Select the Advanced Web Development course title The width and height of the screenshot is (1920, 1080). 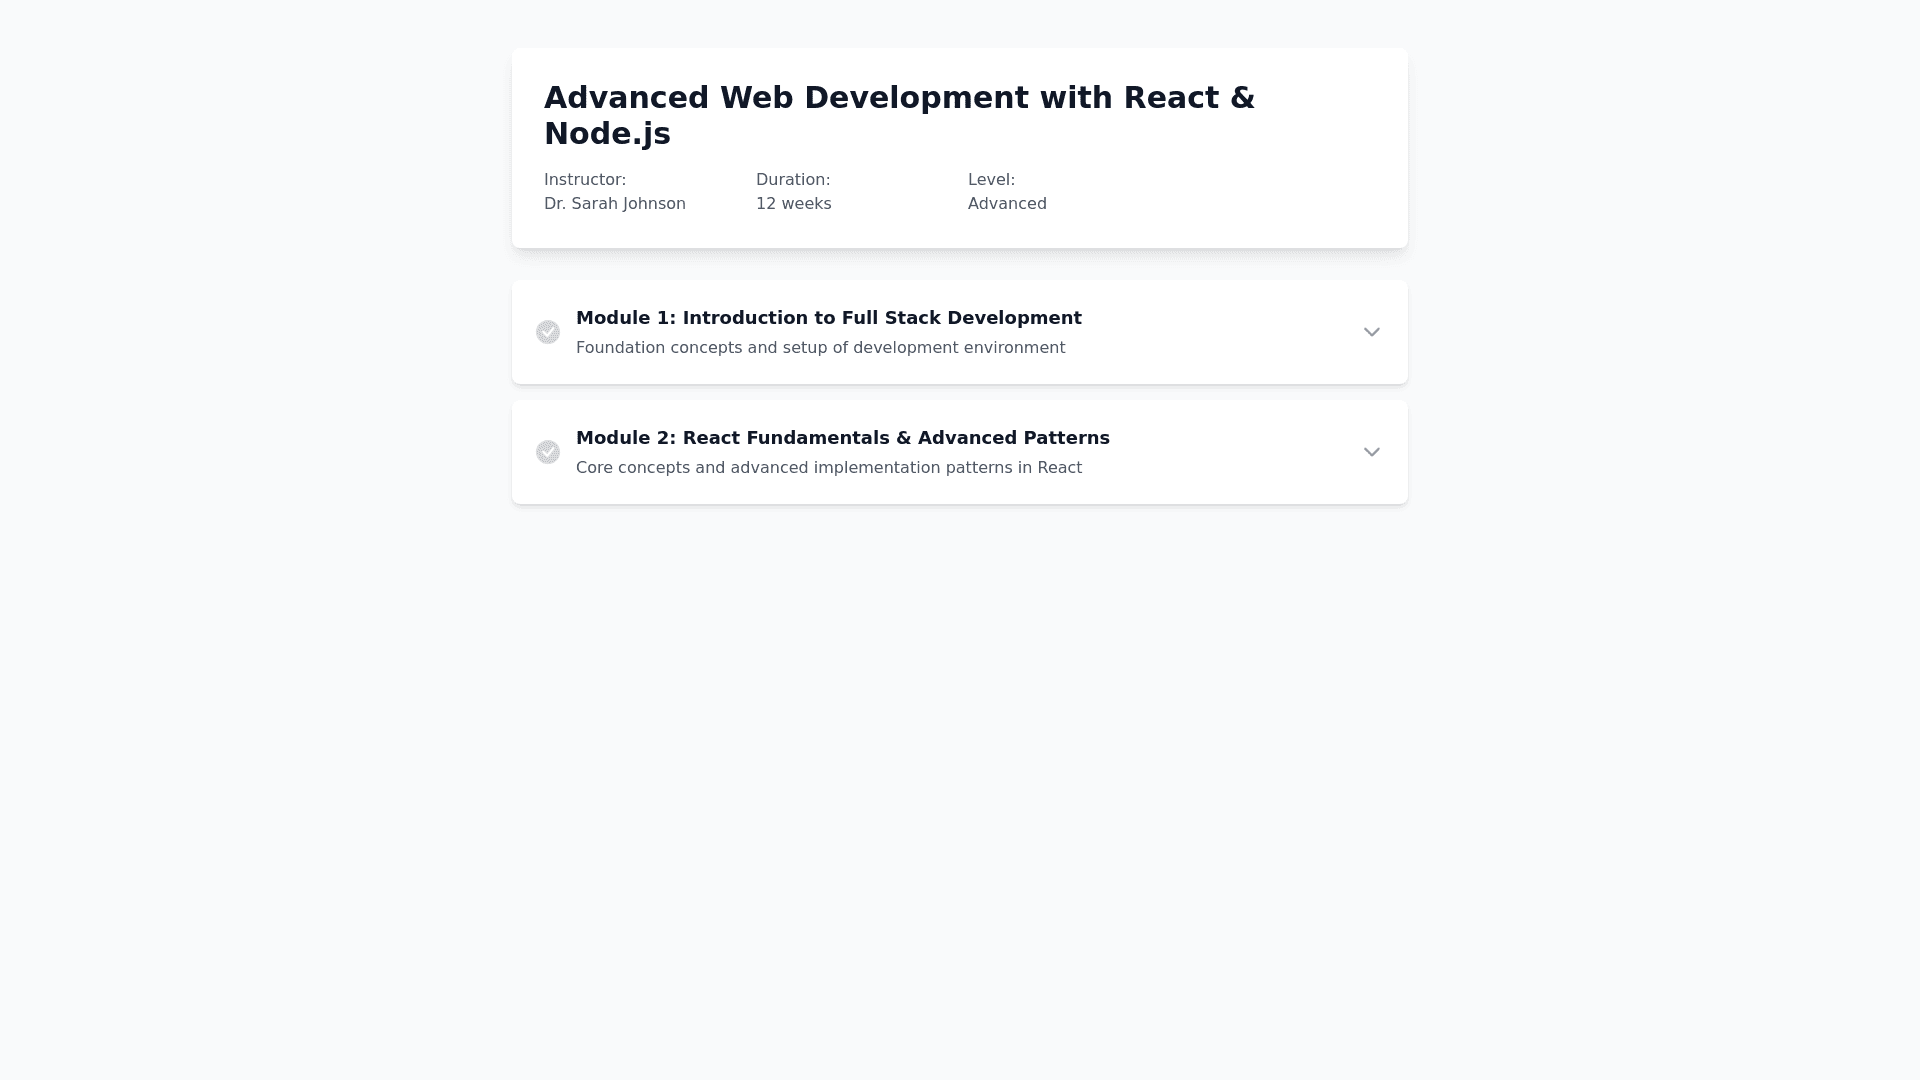click(x=898, y=98)
